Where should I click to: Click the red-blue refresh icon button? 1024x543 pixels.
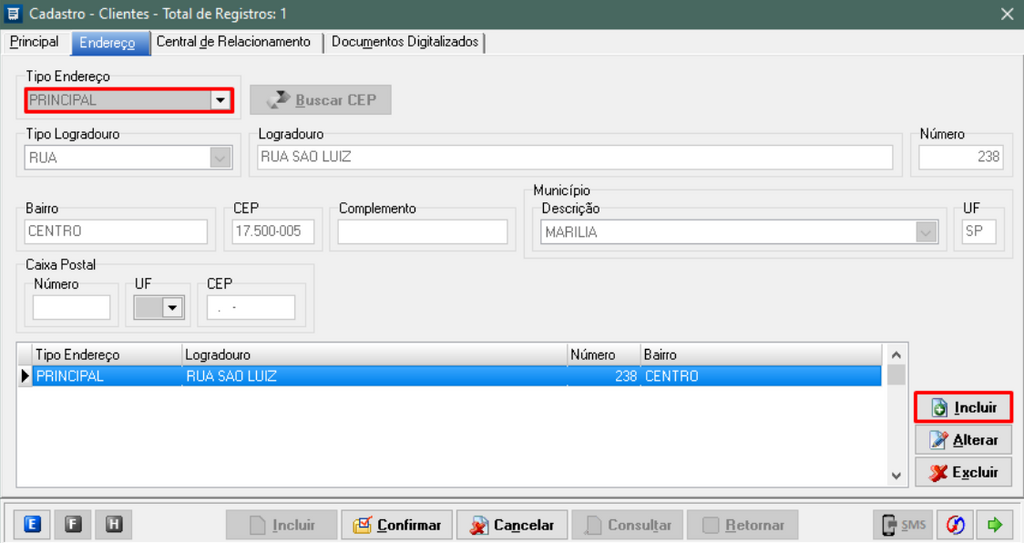(955, 524)
